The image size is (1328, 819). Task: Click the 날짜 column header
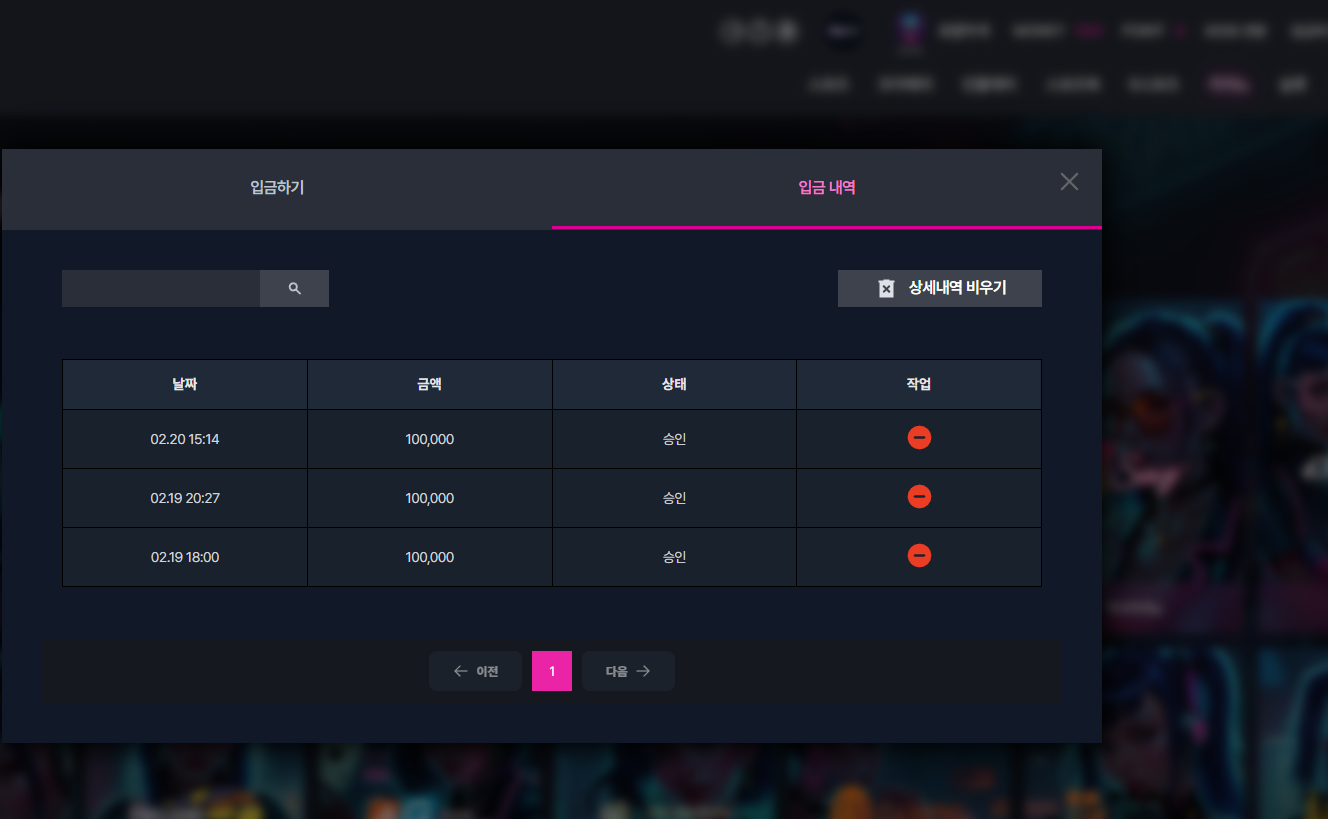185,384
